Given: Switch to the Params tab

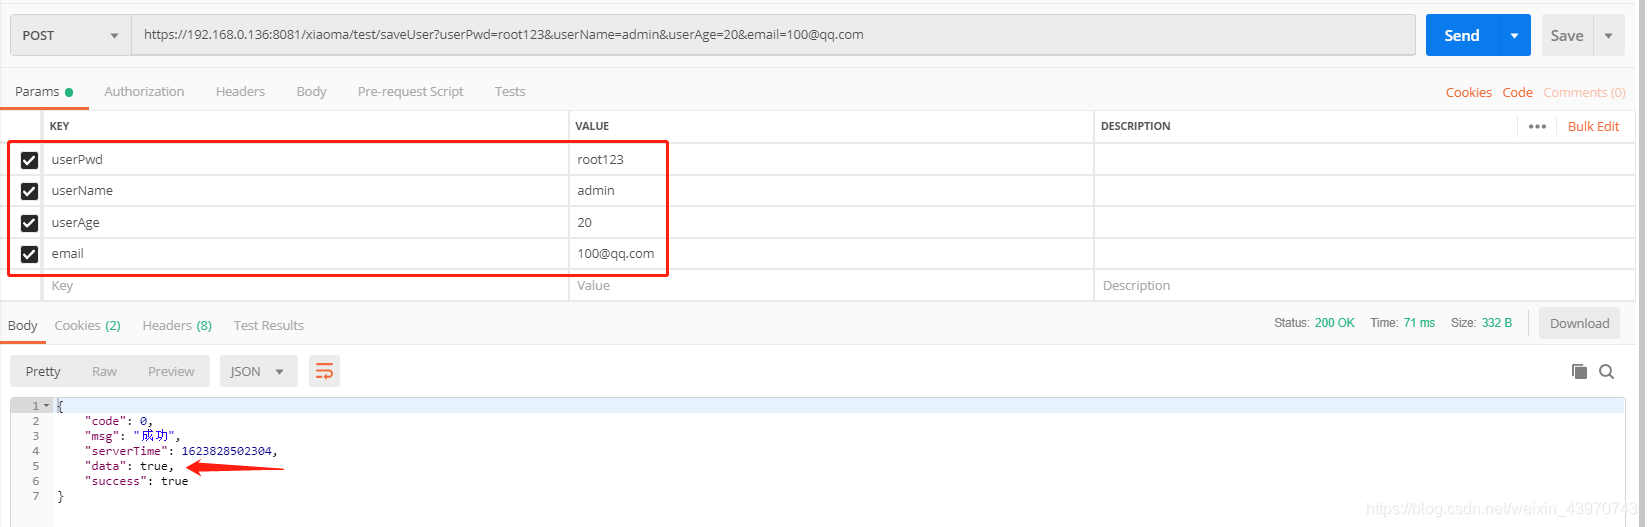Looking at the screenshot, I should coord(43,91).
